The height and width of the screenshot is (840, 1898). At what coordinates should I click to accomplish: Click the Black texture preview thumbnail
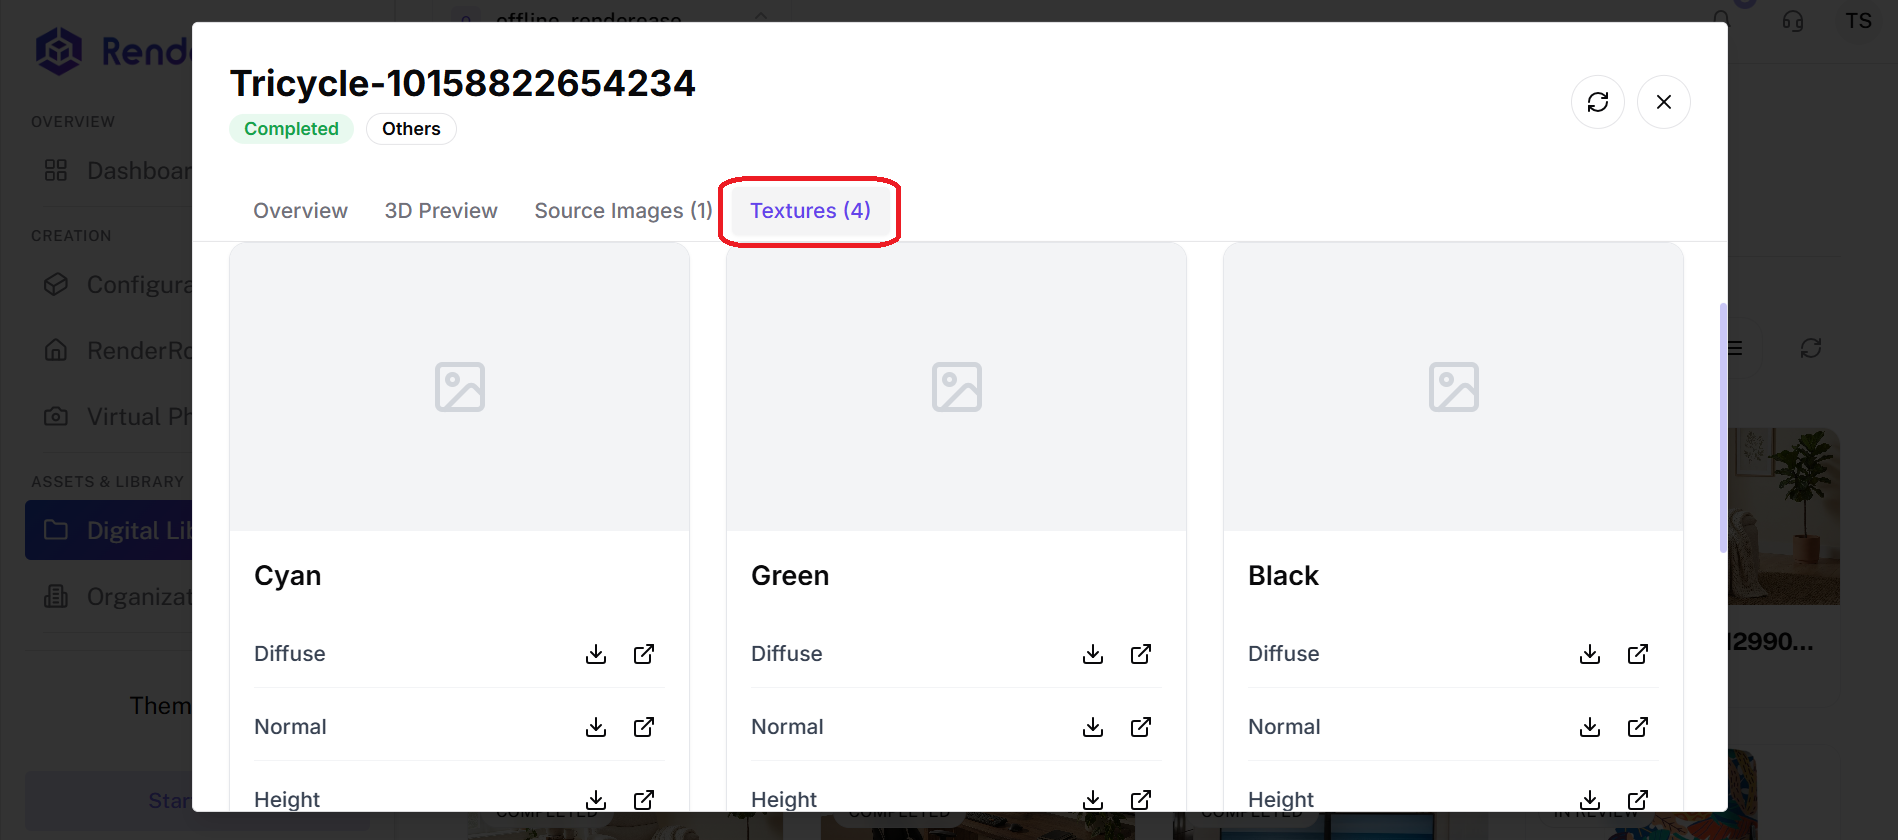(1453, 387)
